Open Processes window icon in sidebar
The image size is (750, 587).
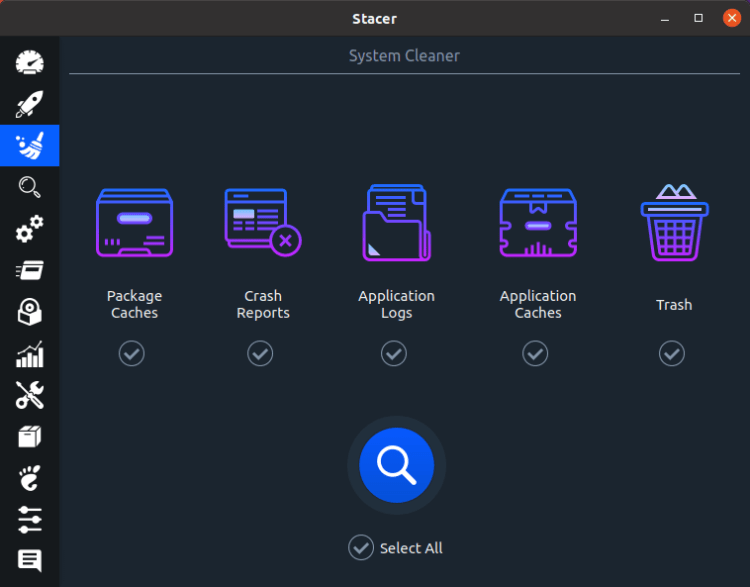[x=30, y=270]
